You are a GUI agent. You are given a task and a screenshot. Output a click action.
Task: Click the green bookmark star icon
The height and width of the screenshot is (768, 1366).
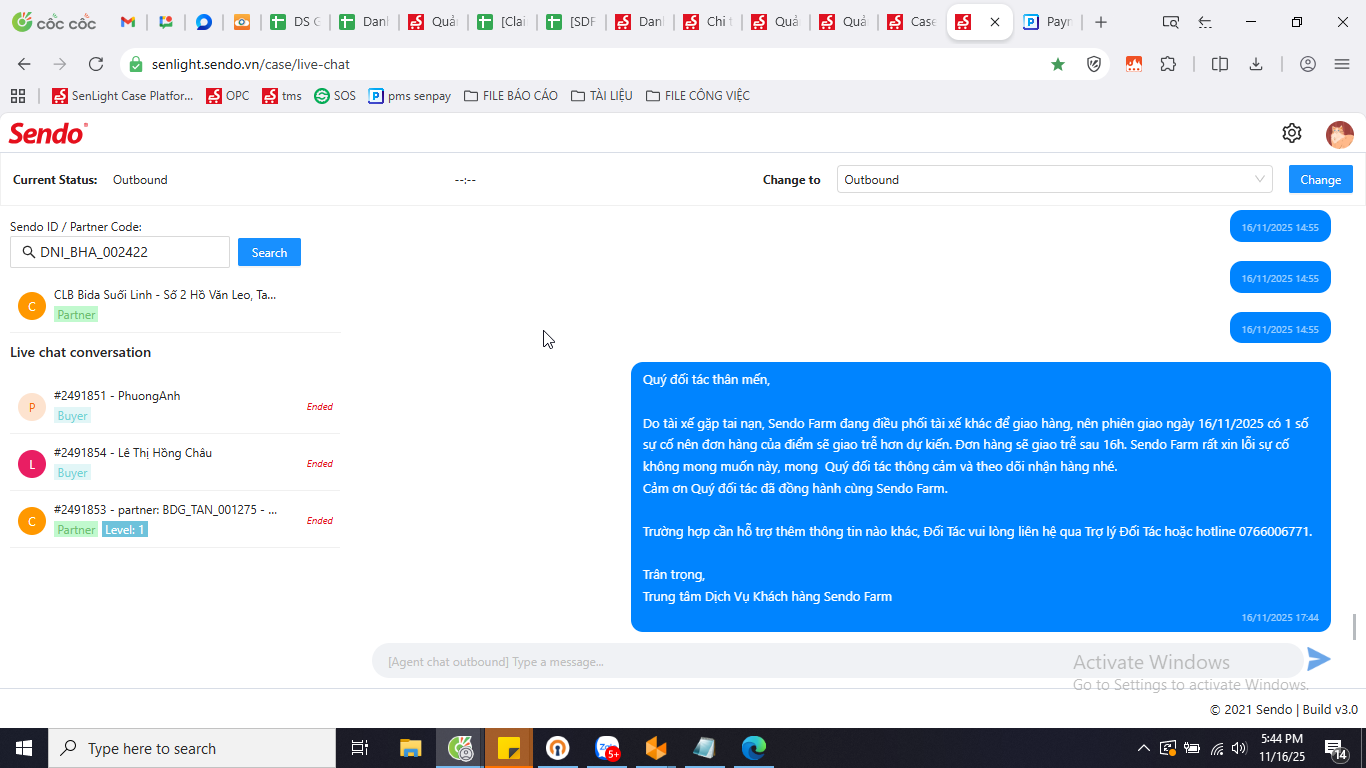click(1058, 64)
